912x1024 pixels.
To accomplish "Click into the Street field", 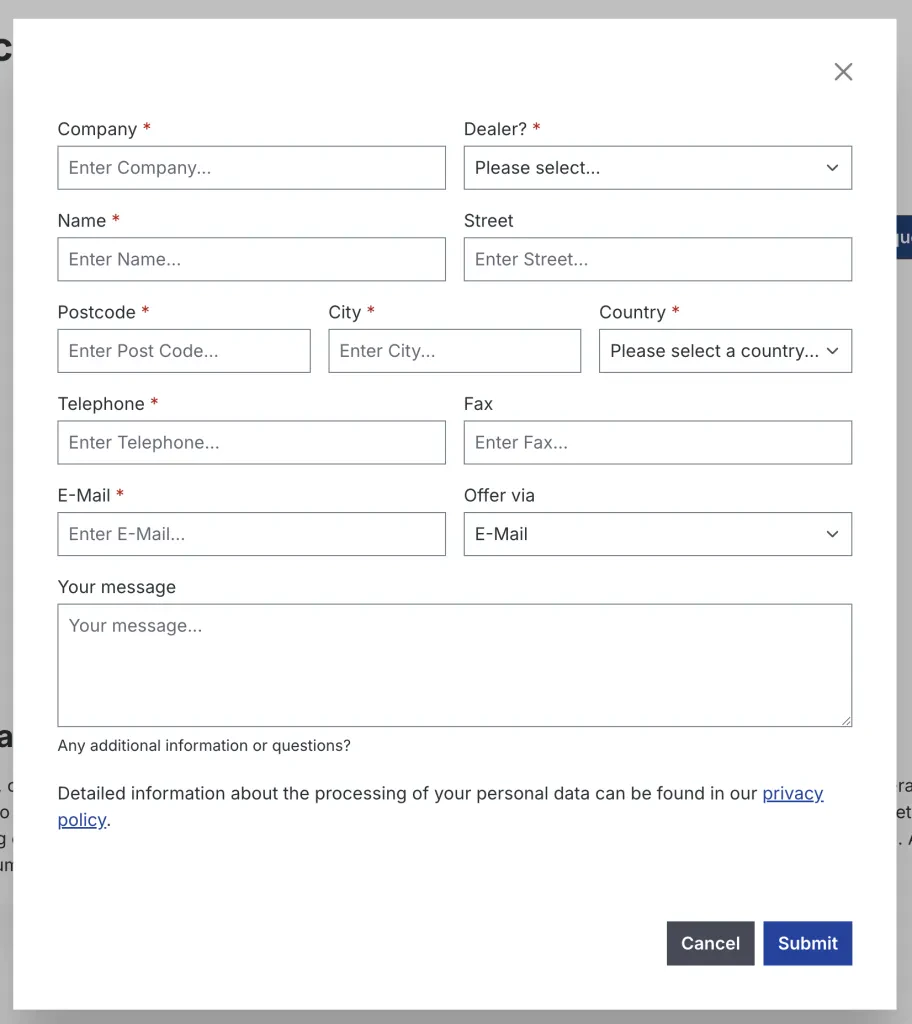I will point(657,259).
